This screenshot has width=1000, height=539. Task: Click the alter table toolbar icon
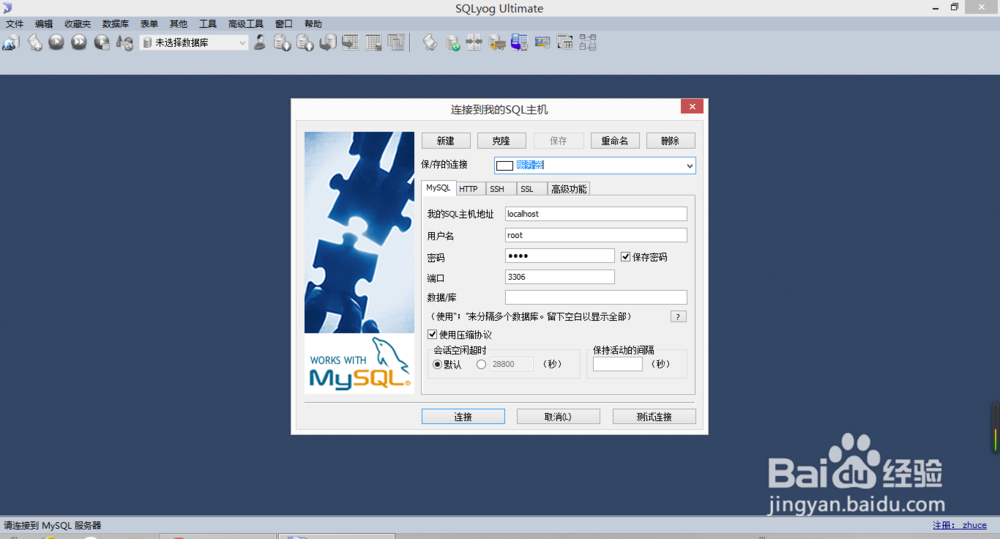373,43
